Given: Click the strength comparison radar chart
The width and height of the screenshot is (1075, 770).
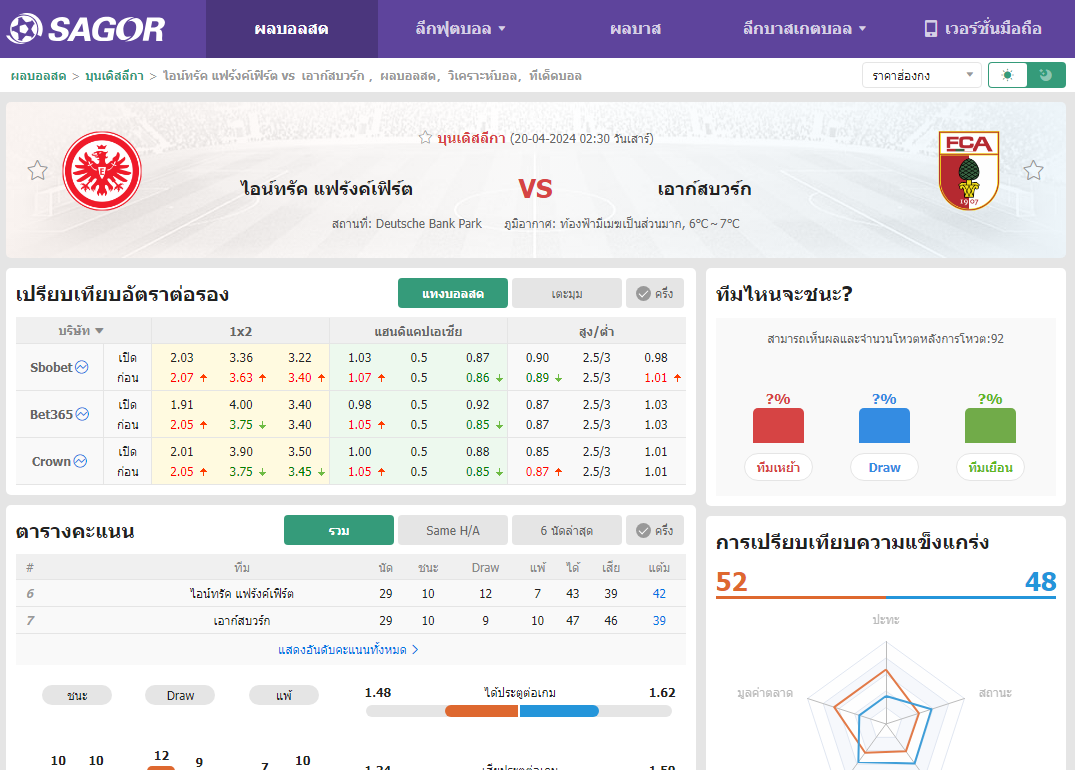Looking at the screenshot, I should click(x=886, y=706).
